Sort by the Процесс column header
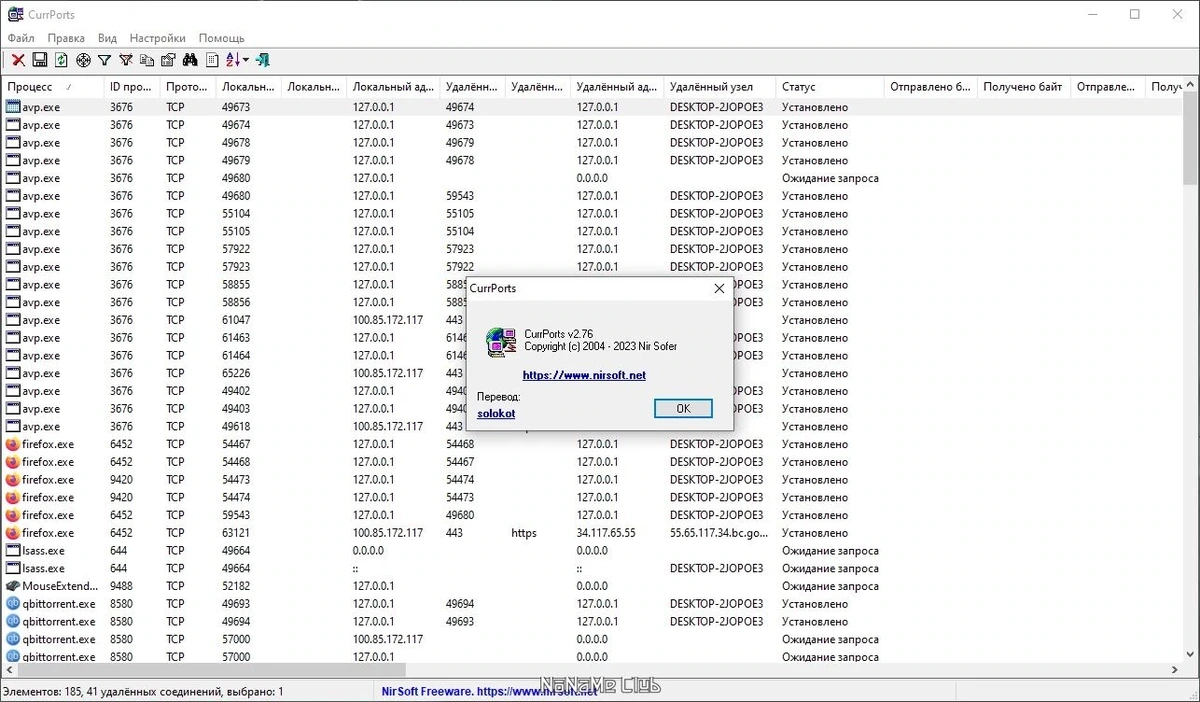 pyautogui.click(x=52, y=87)
